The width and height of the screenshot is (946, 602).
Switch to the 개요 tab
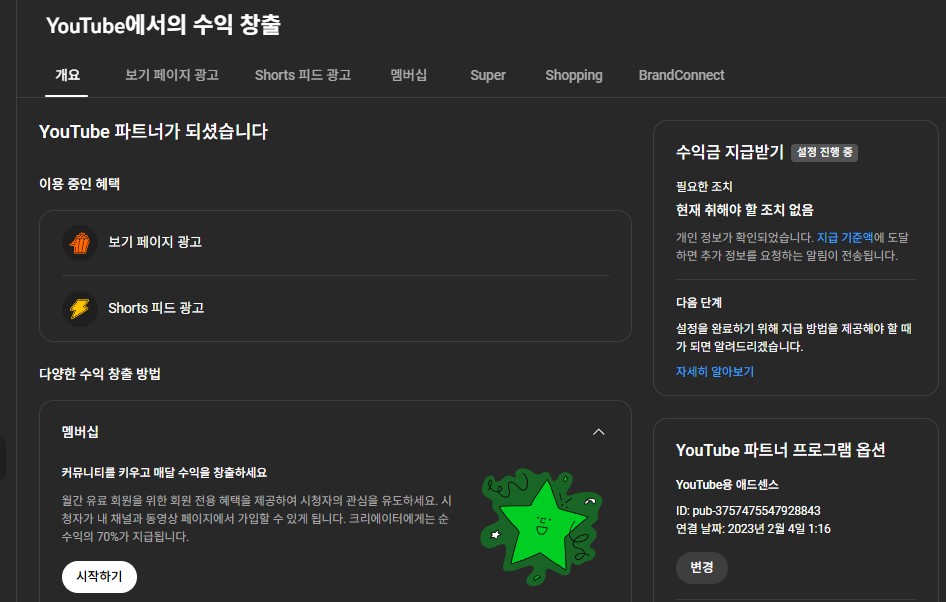point(67,75)
